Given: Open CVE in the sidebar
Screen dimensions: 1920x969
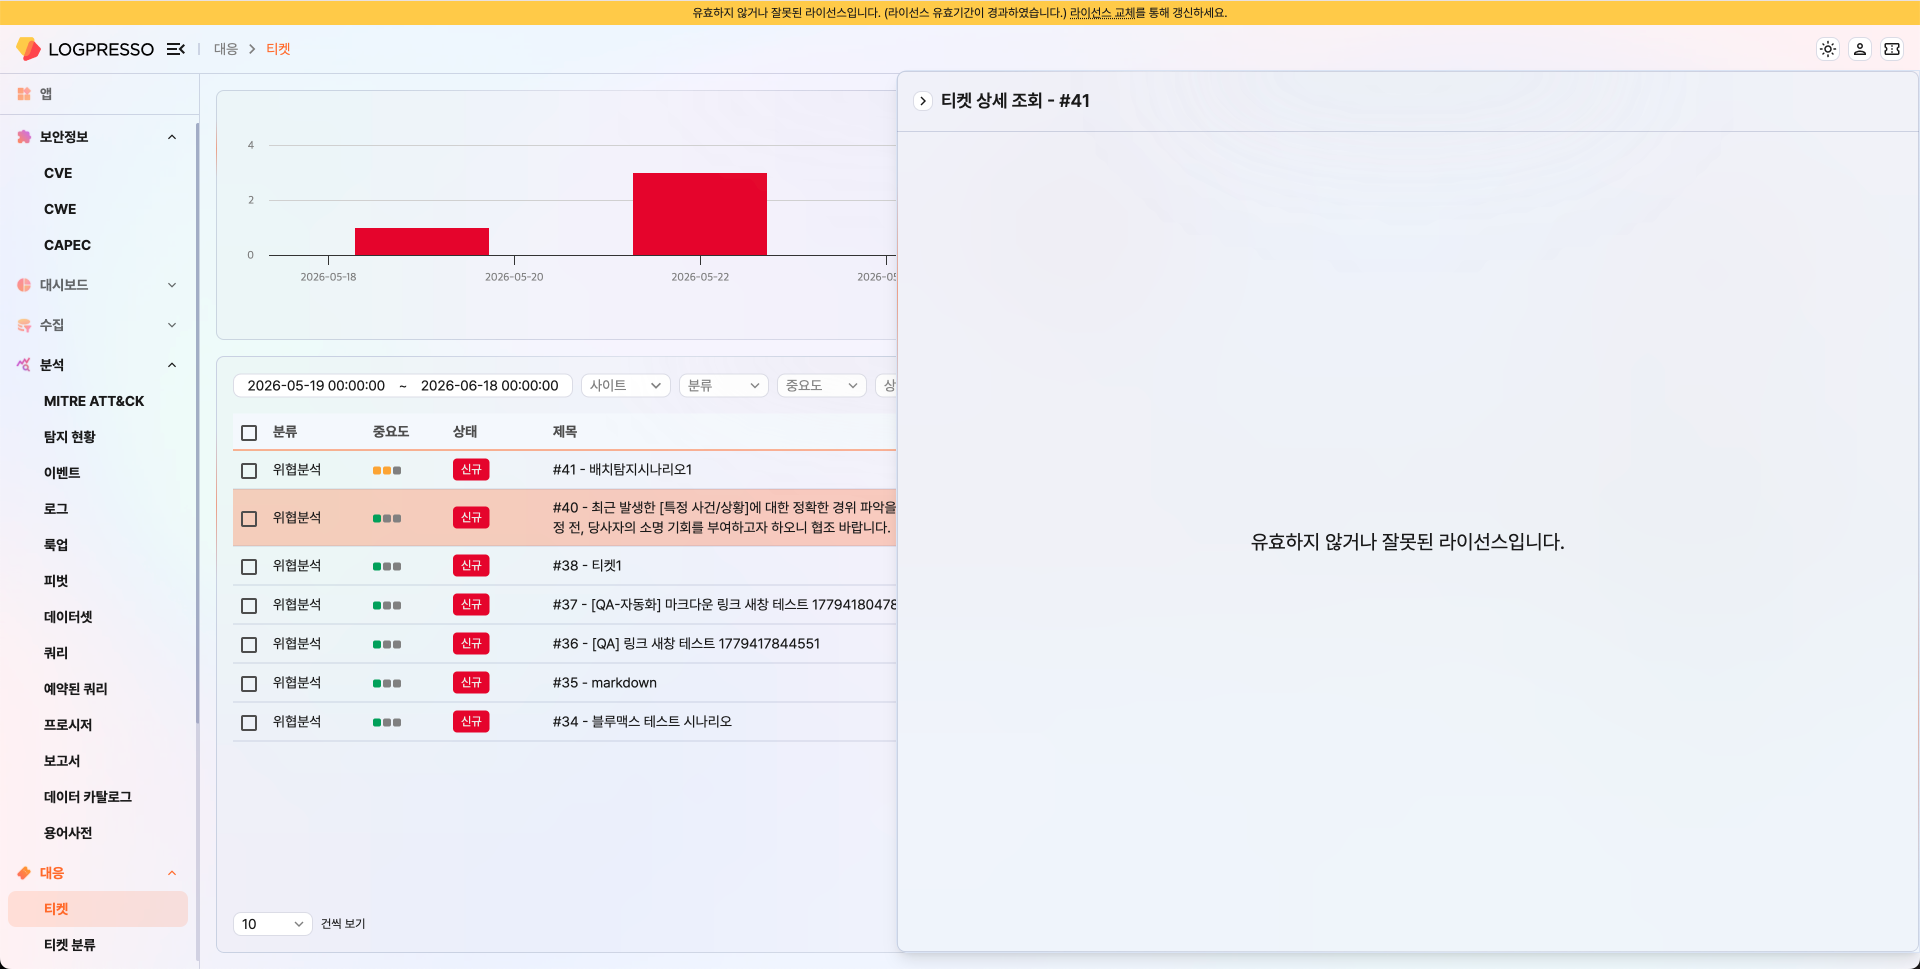Looking at the screenshot, I should pyautogui.click(x=58, y=173).
